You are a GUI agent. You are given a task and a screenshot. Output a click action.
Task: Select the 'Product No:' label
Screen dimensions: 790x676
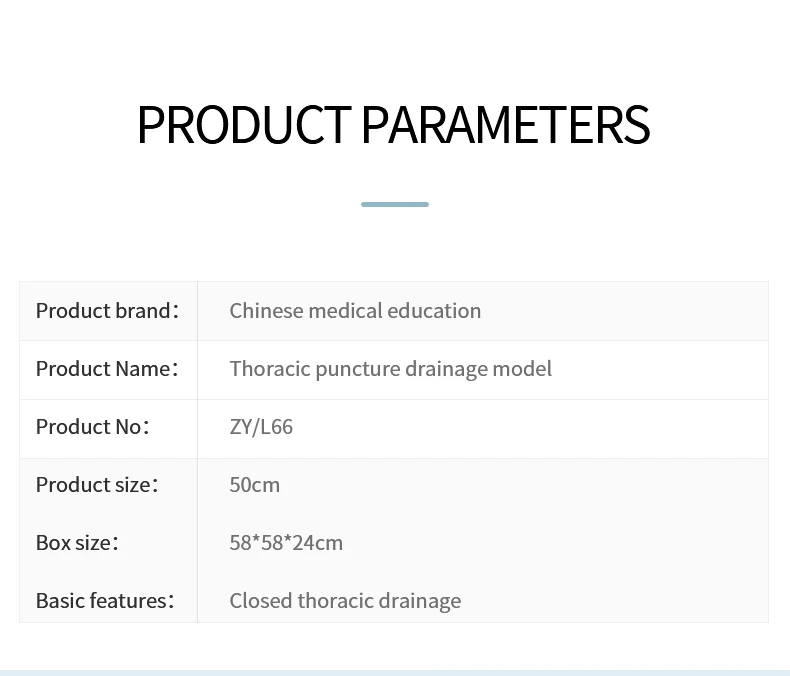(92, 427)
